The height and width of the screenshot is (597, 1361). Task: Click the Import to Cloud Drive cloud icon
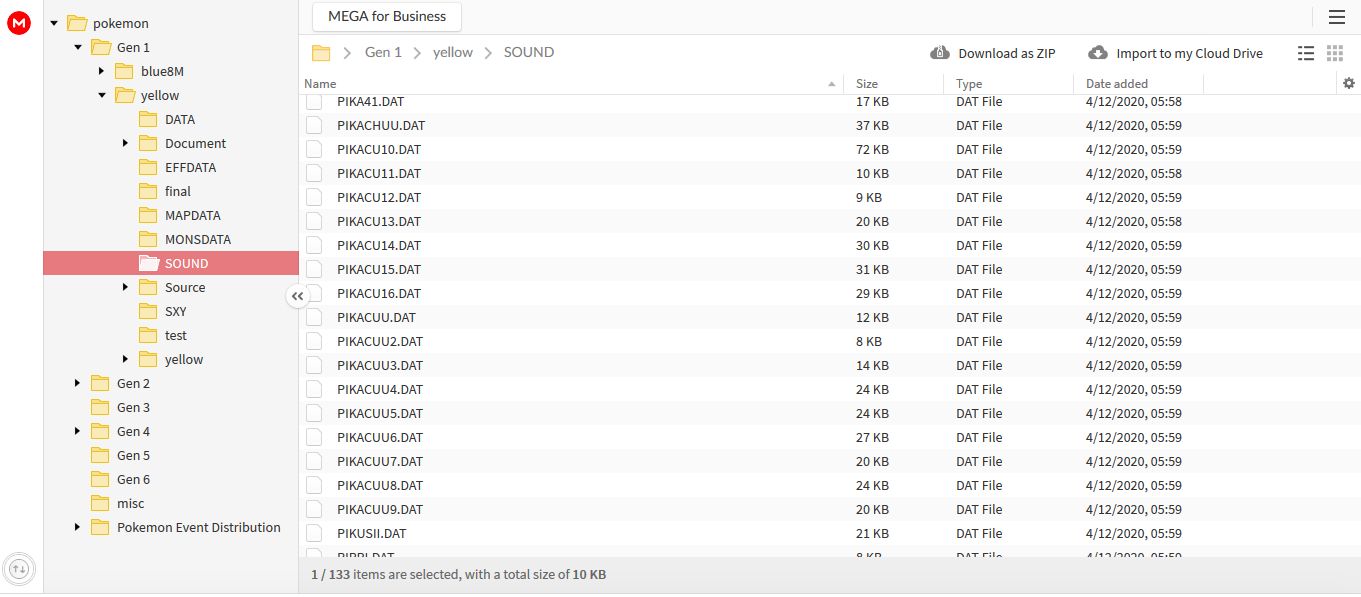(1098, 53)
